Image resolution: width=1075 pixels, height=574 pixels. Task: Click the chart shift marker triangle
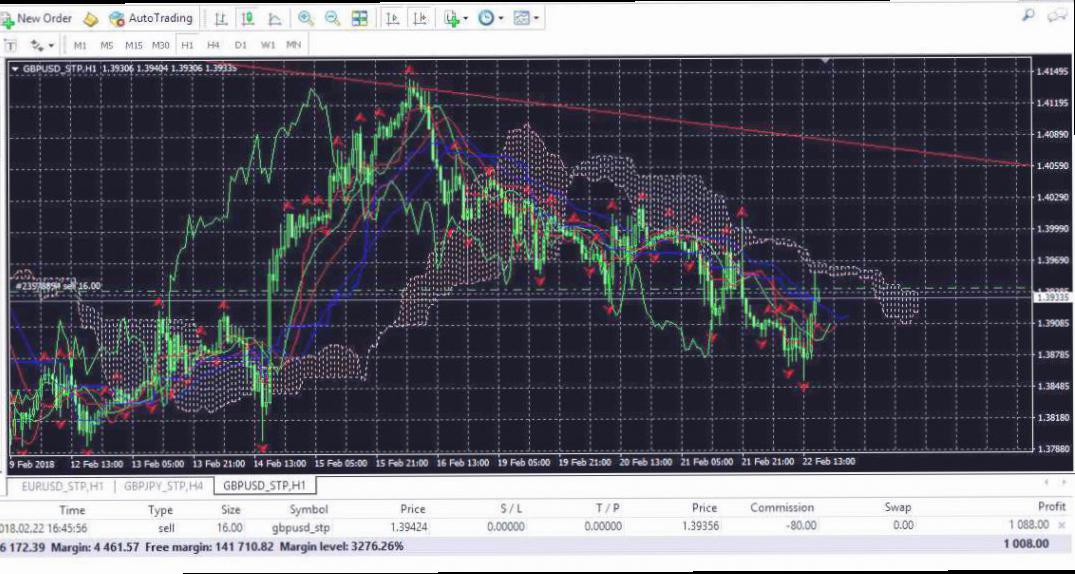[826, 62]
